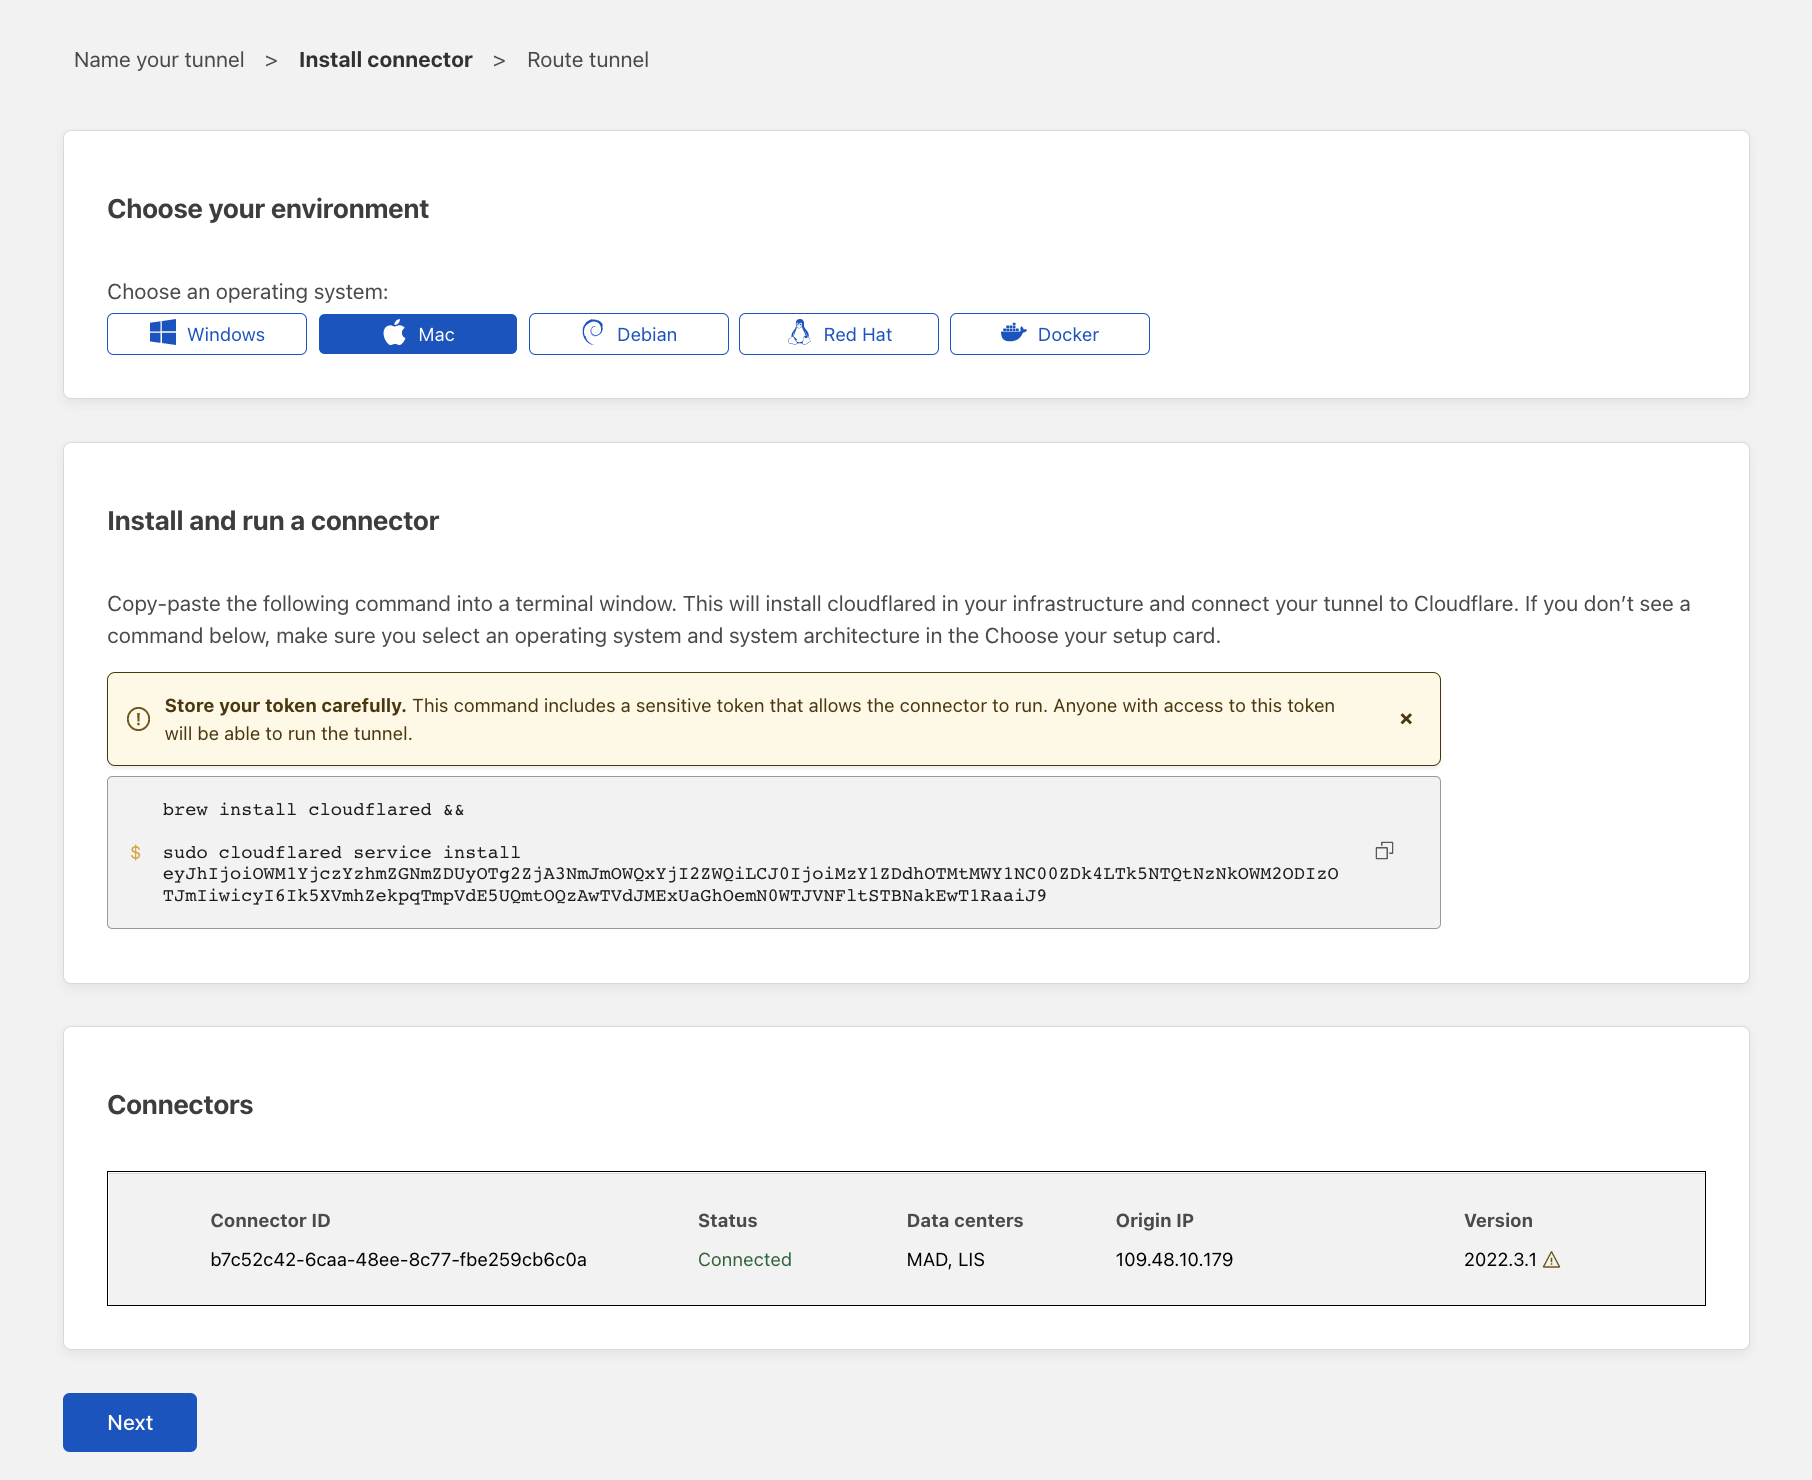Click the Connected status indicator
Image resolution: width=1812 pixels, height=1480 pixels.
tap(744, 1260)
